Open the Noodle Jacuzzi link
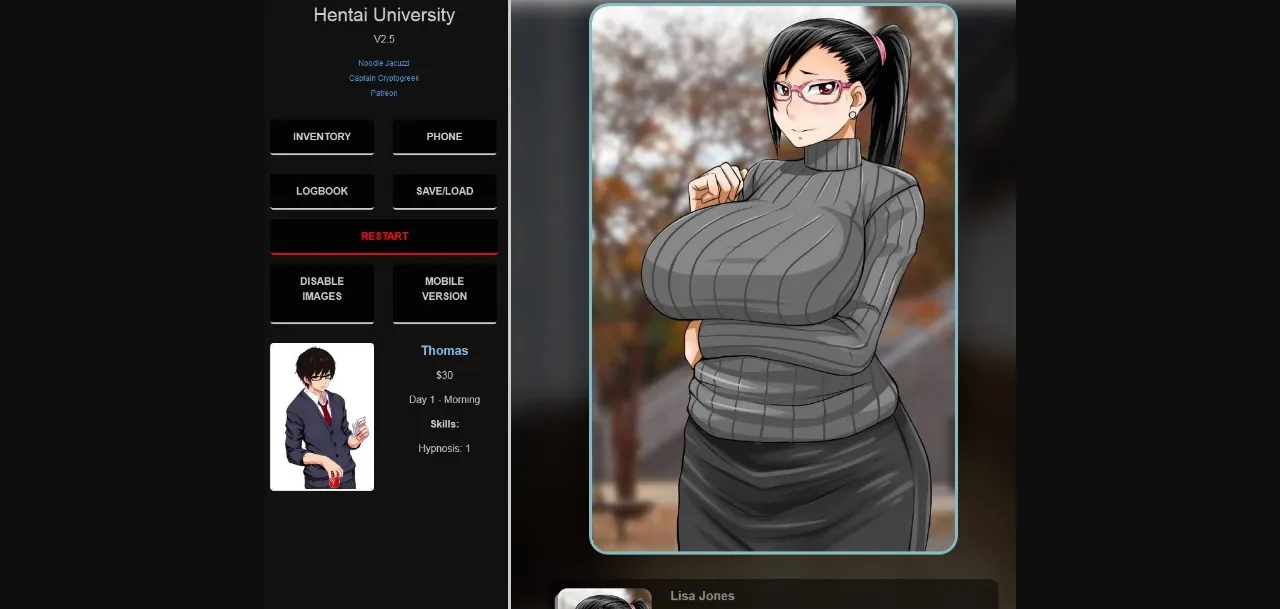This screenshot has width=1280, height=609. (x=383, y=62)
